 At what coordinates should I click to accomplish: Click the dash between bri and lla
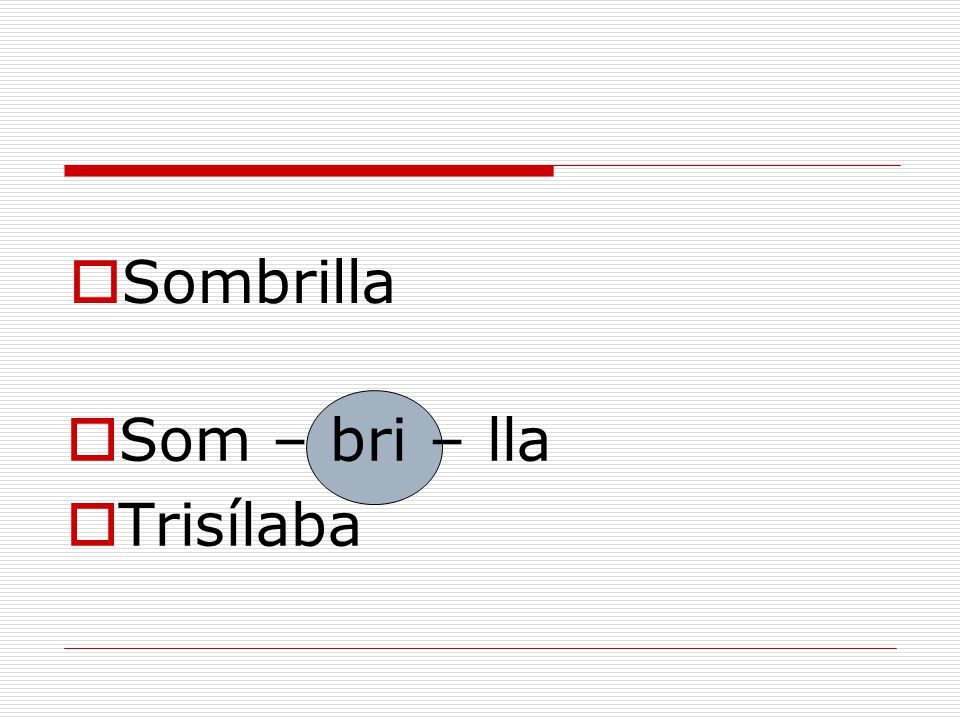pyautogui.click(x=451, y=440)
